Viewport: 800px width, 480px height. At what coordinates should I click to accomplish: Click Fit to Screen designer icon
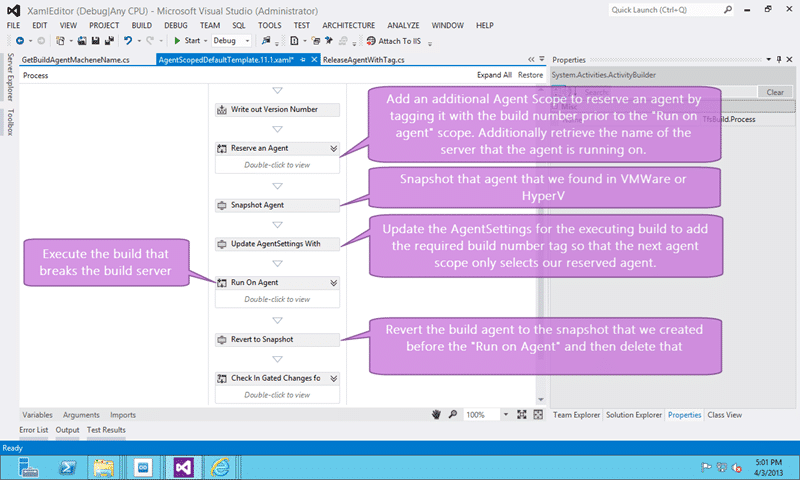[x=521, y=415]
